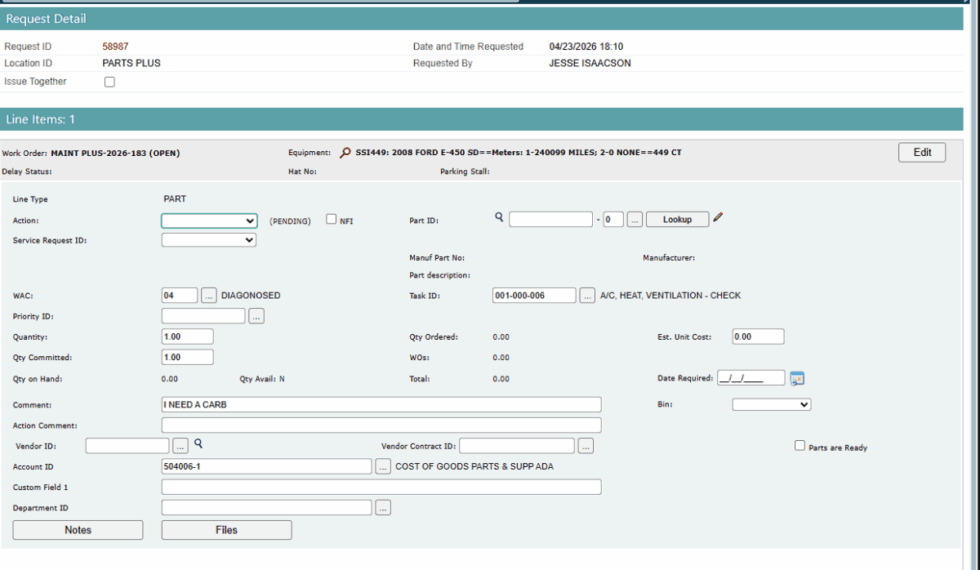
Task: Click the date text 04/23/2026 18:10
Action: click(x=586, y=47)
